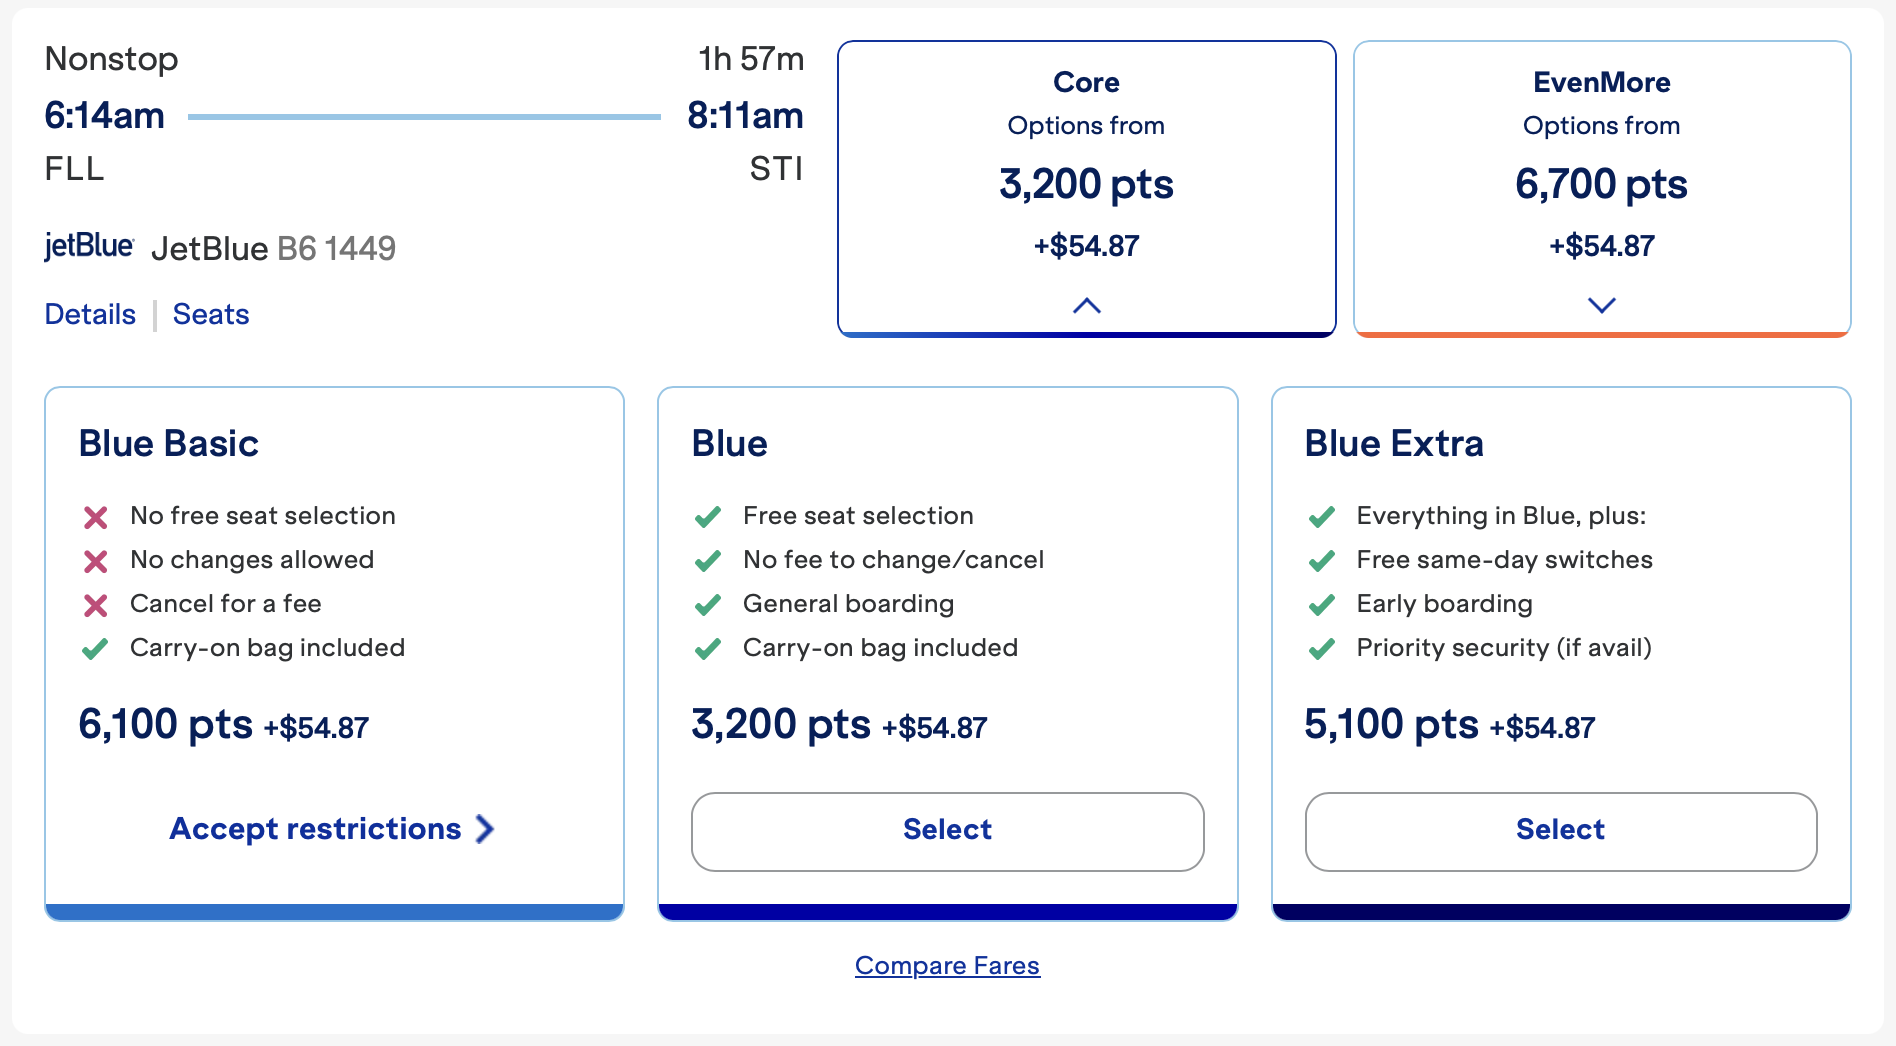Select the Core fare category card
1896x1046 pixels.
(1086, 186)
